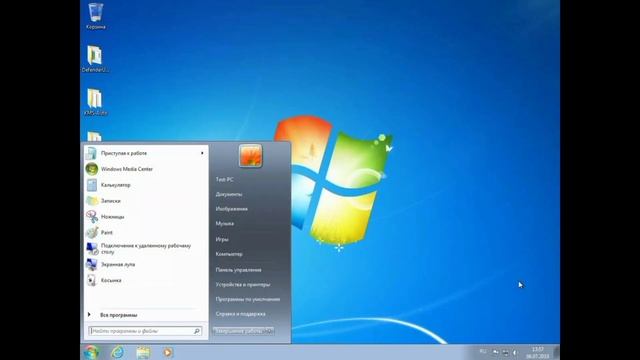Open Документы in the right pane

(x=229, y=194)
